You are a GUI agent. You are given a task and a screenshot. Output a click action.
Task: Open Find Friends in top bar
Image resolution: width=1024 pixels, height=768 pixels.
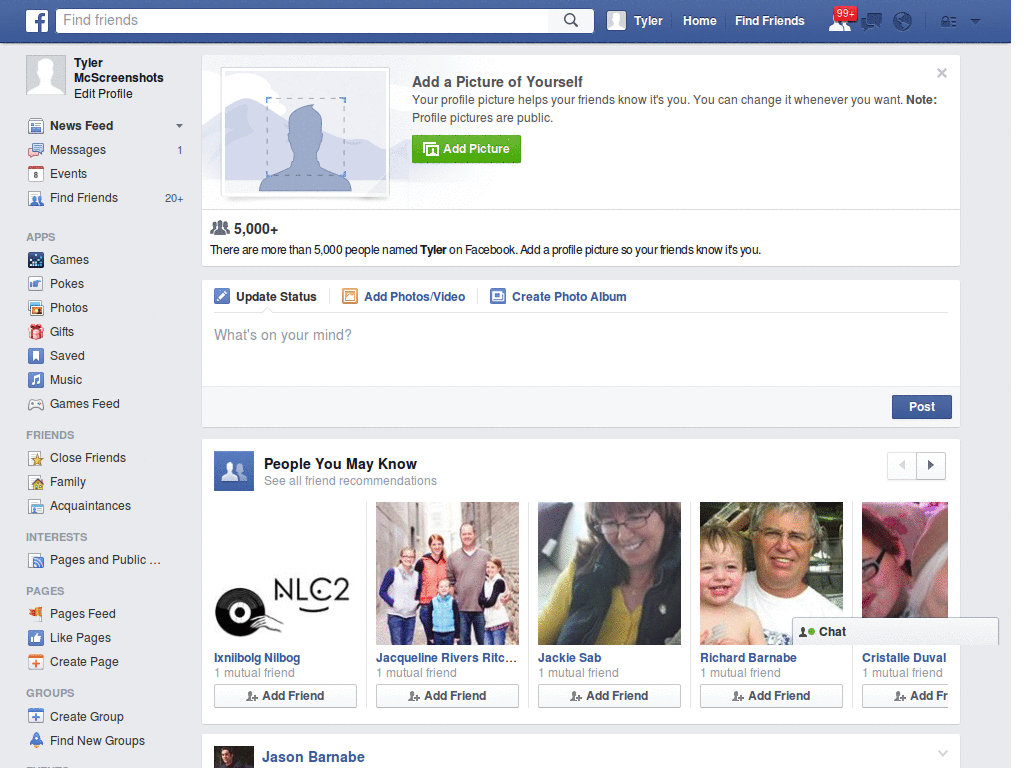769,21
